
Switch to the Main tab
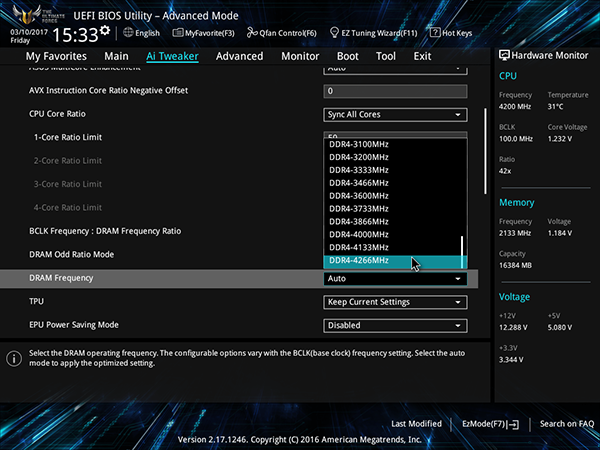(116, 56)
